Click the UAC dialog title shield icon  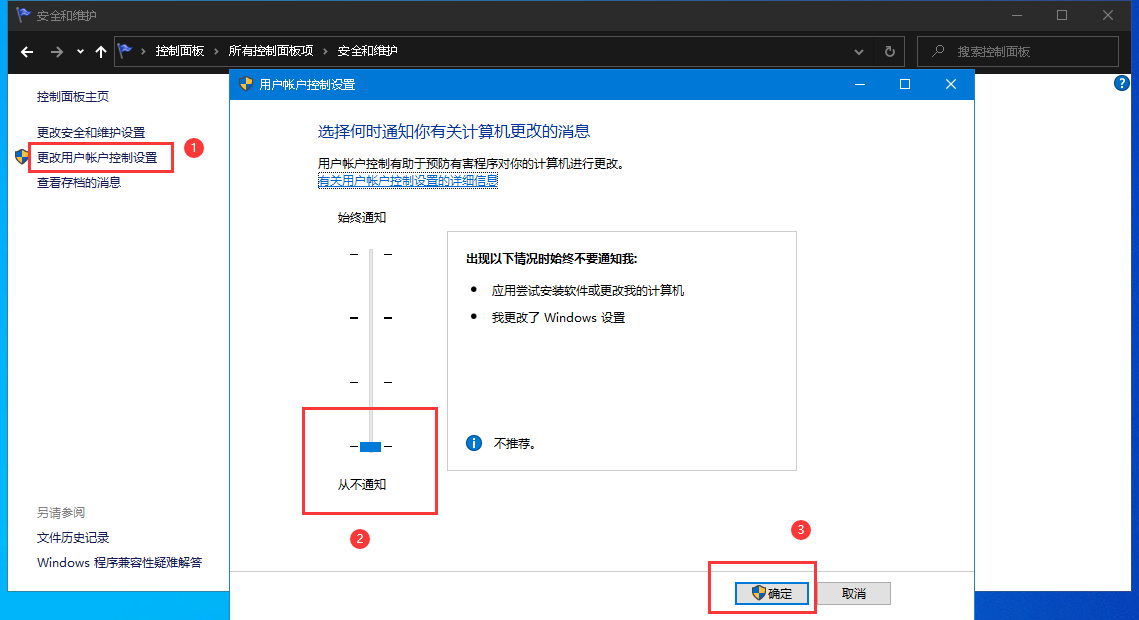(x=246, y=84)
